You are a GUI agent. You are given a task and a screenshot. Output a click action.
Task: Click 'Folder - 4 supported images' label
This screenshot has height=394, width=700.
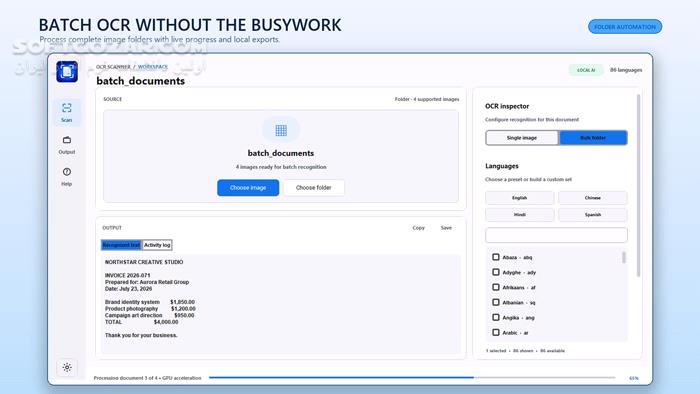pyautogui.click(x=427, y=99)
